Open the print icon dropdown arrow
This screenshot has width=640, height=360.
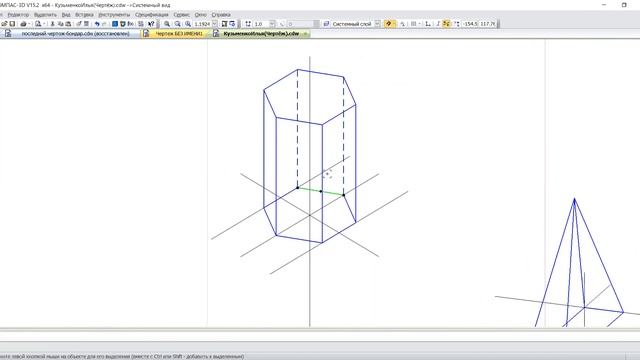click(29, 24)
